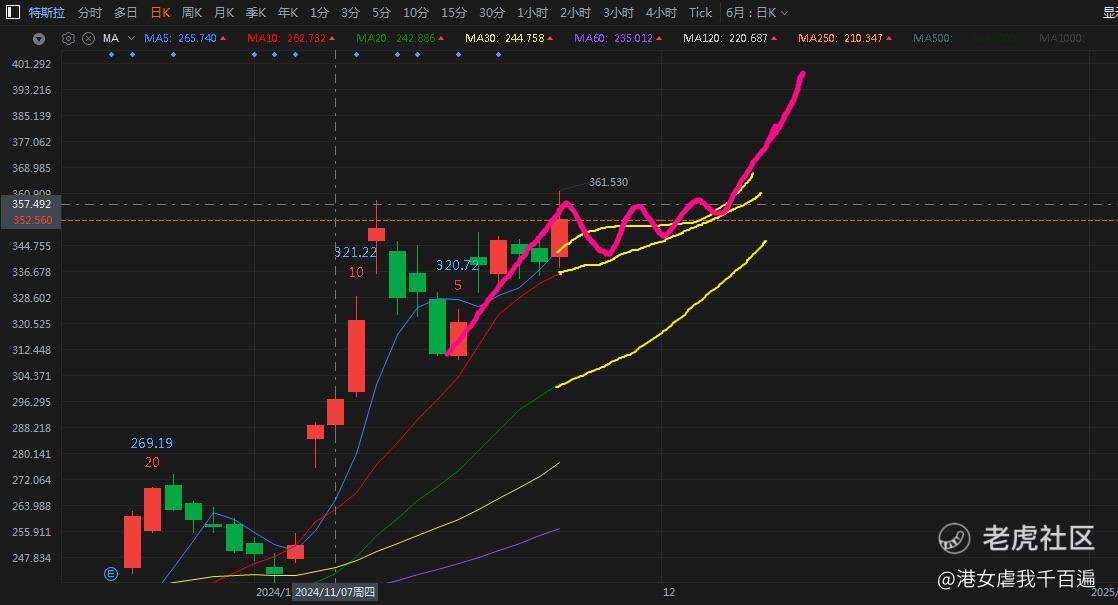Expand the 6月：日K range dropdown

click(x=757, y=13)
